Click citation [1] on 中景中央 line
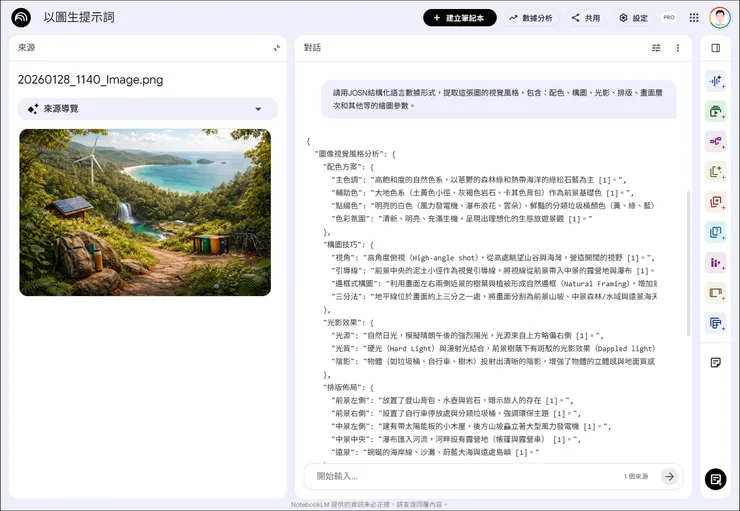 [x=559, y=440]
